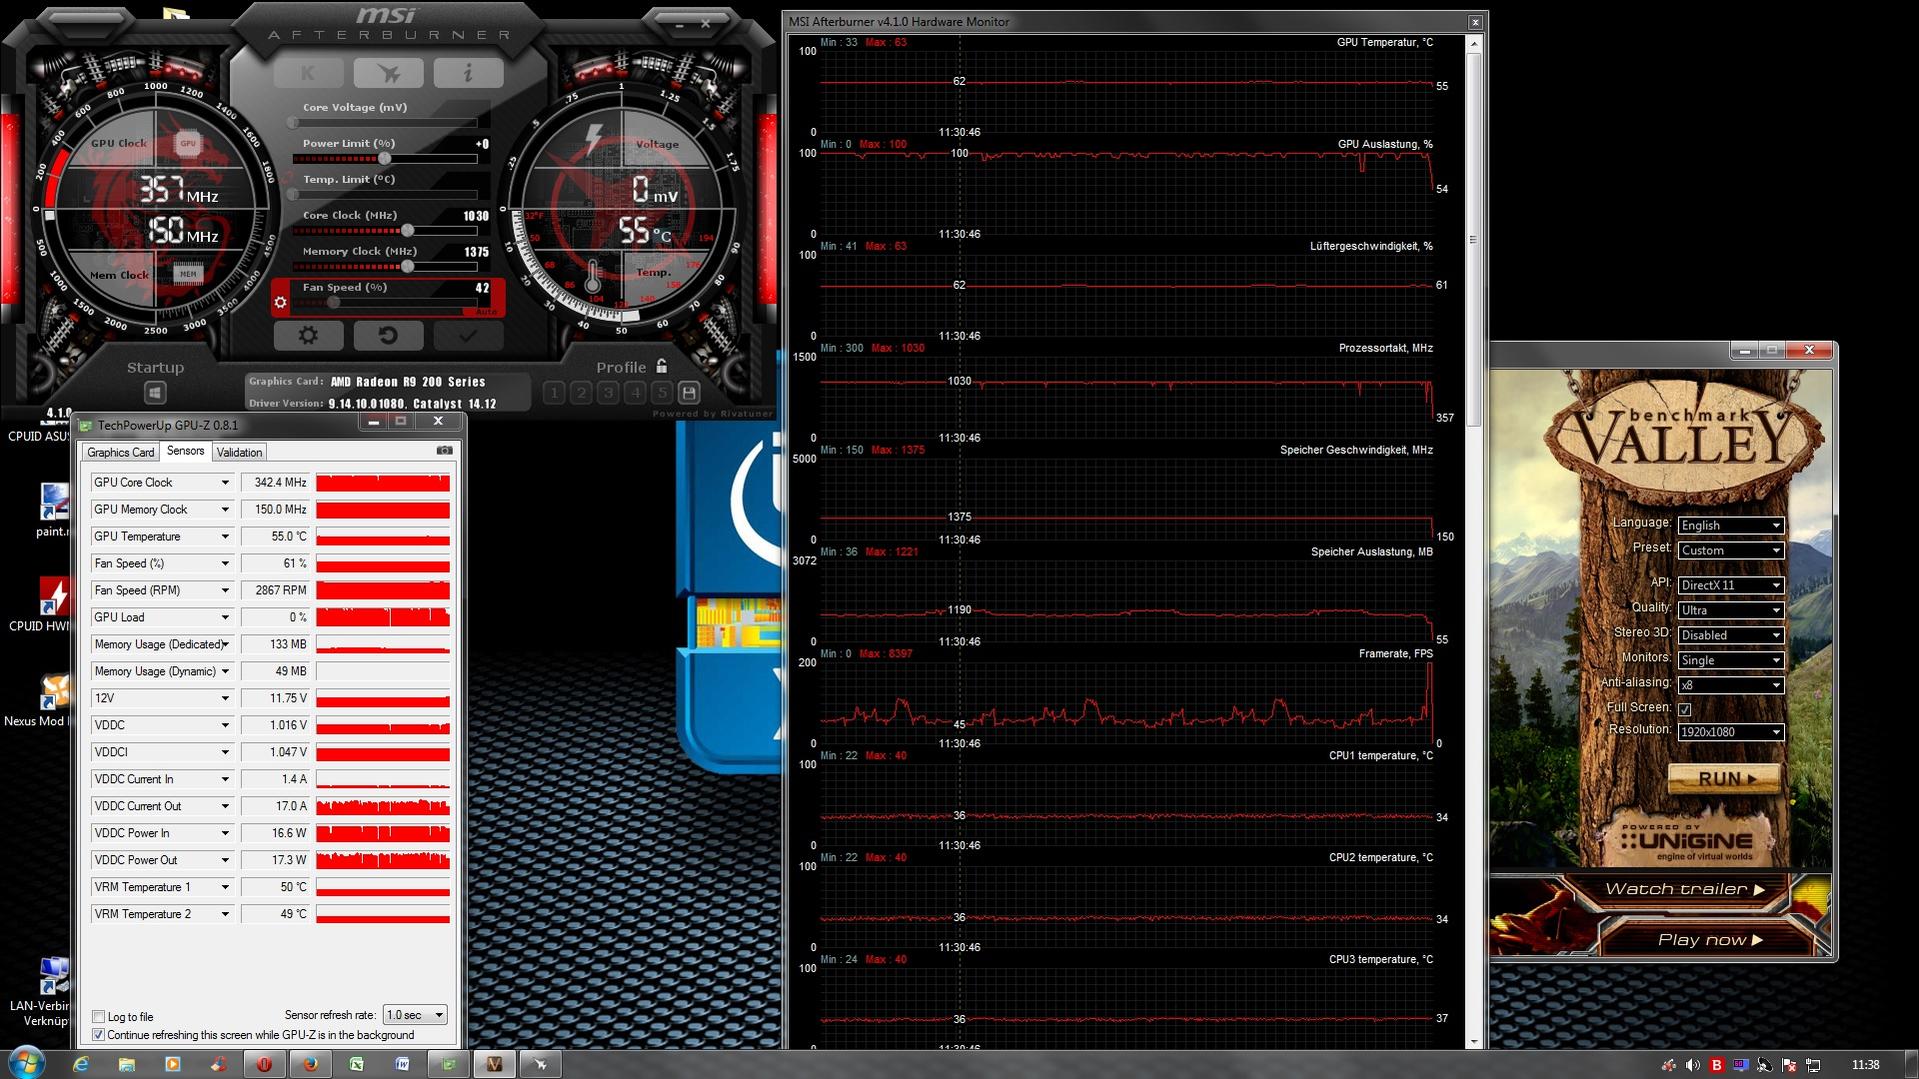
Task: Take GPU-Z screenshot with camera icon
Action: pos(445,451)
